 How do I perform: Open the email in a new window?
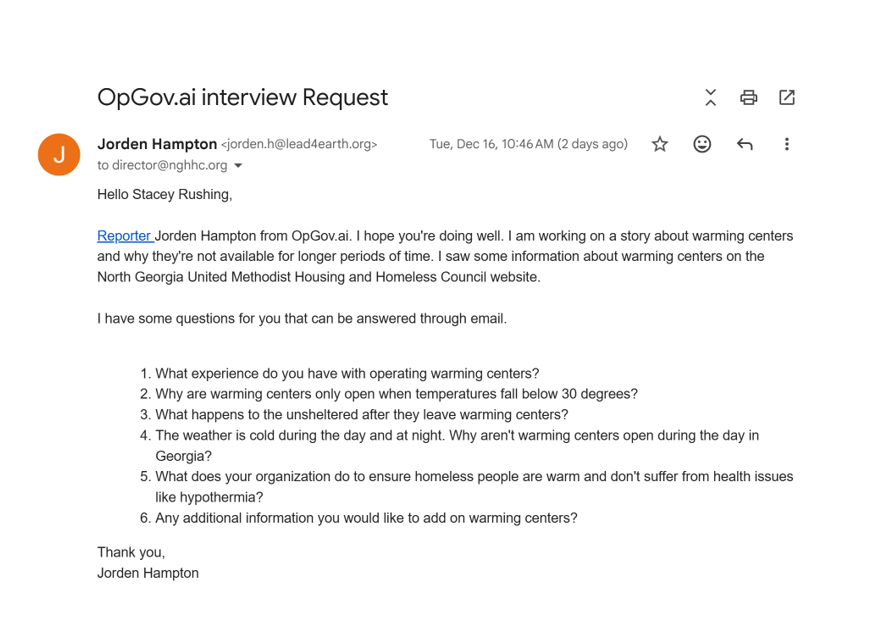coord(787,97)
